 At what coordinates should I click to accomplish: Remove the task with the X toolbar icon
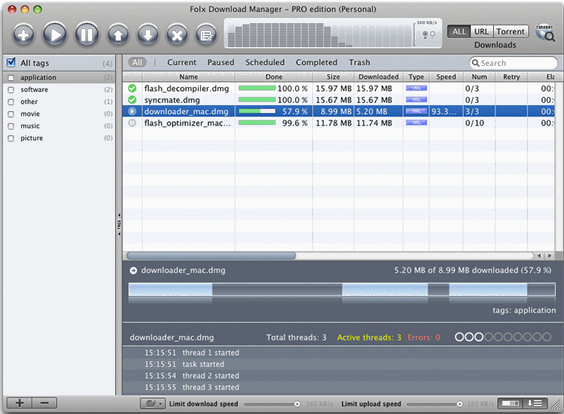tap(177, 35)
